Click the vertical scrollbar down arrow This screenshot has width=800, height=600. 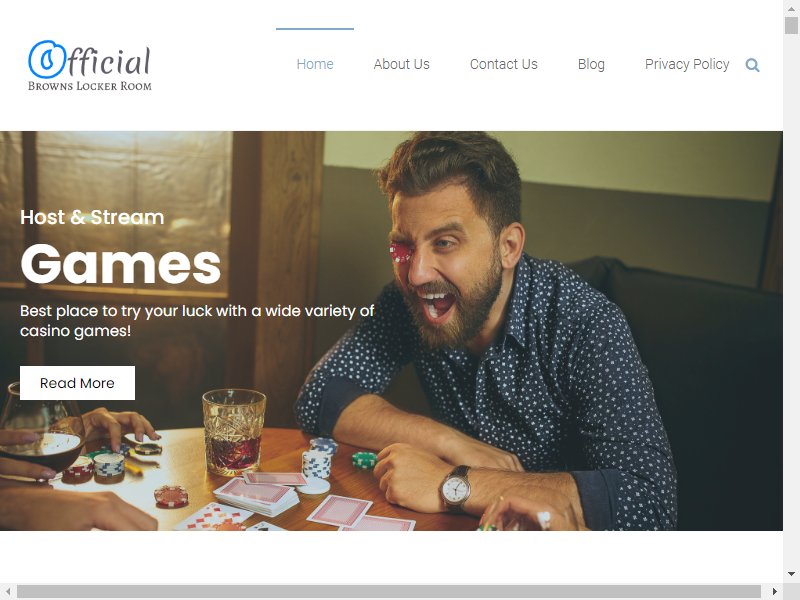click(791, 574)
